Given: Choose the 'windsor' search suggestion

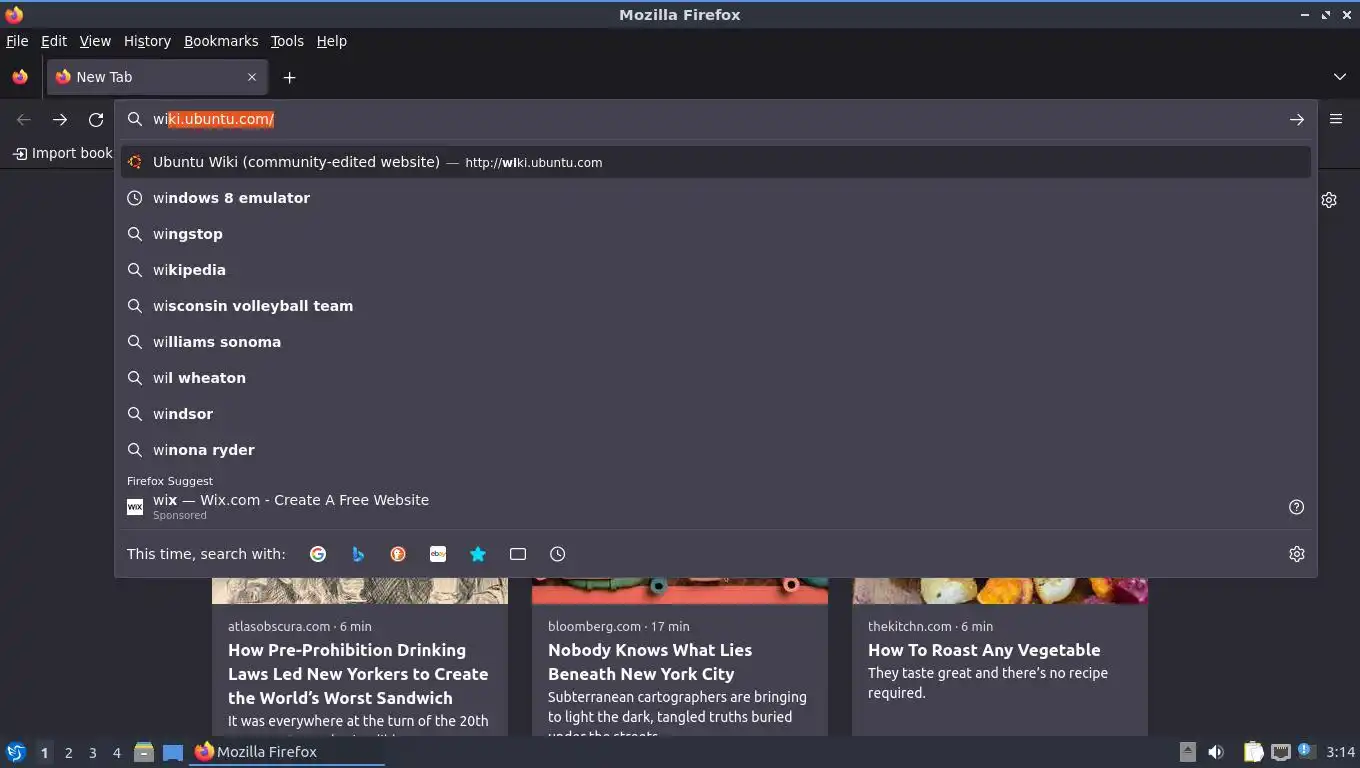Looking at the screenshot, I should point(716,414).
